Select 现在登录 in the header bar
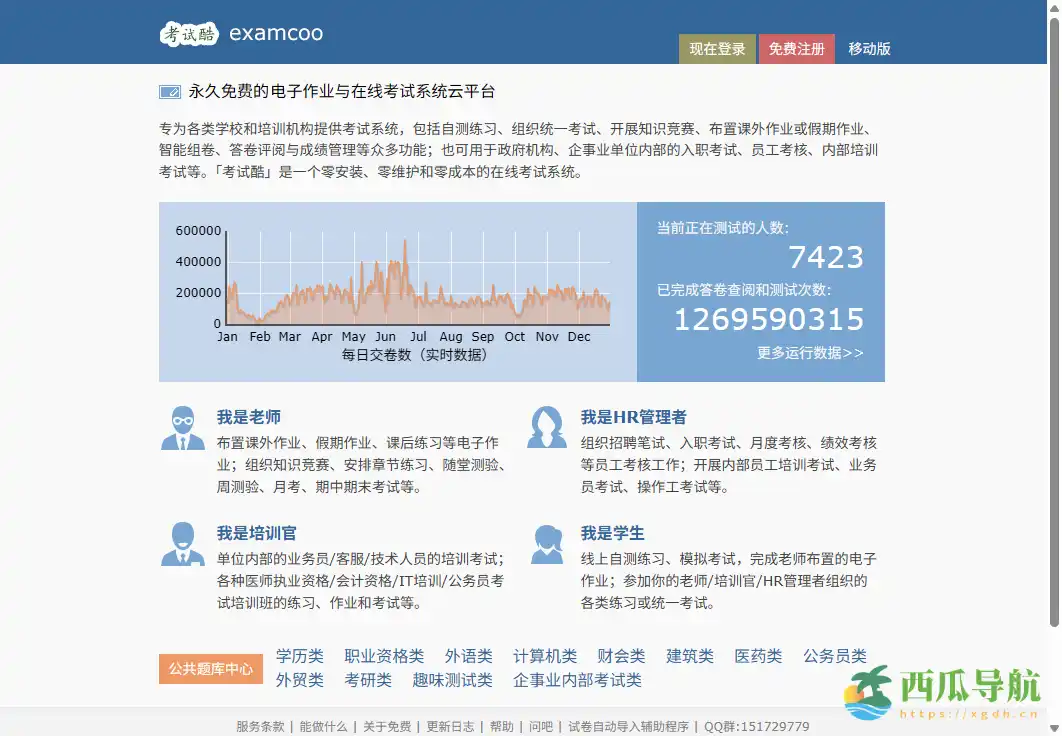The image size is (1062, 736). click(x=717, y=48)
